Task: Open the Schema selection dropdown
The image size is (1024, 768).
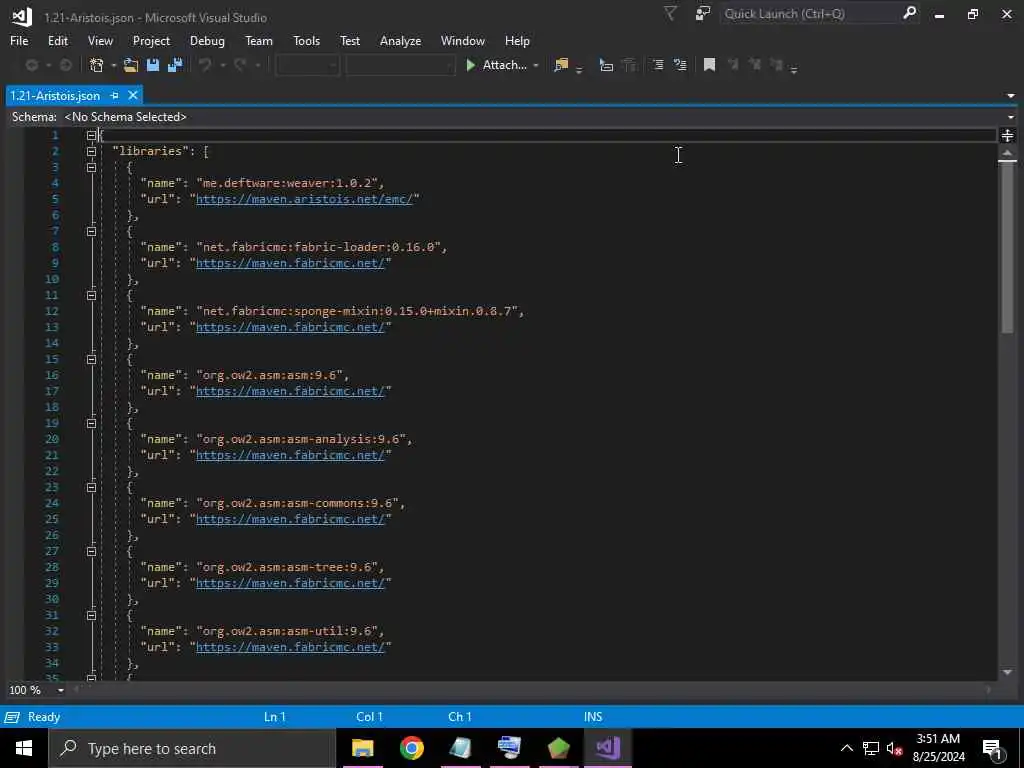Action: pos(1010,117)
